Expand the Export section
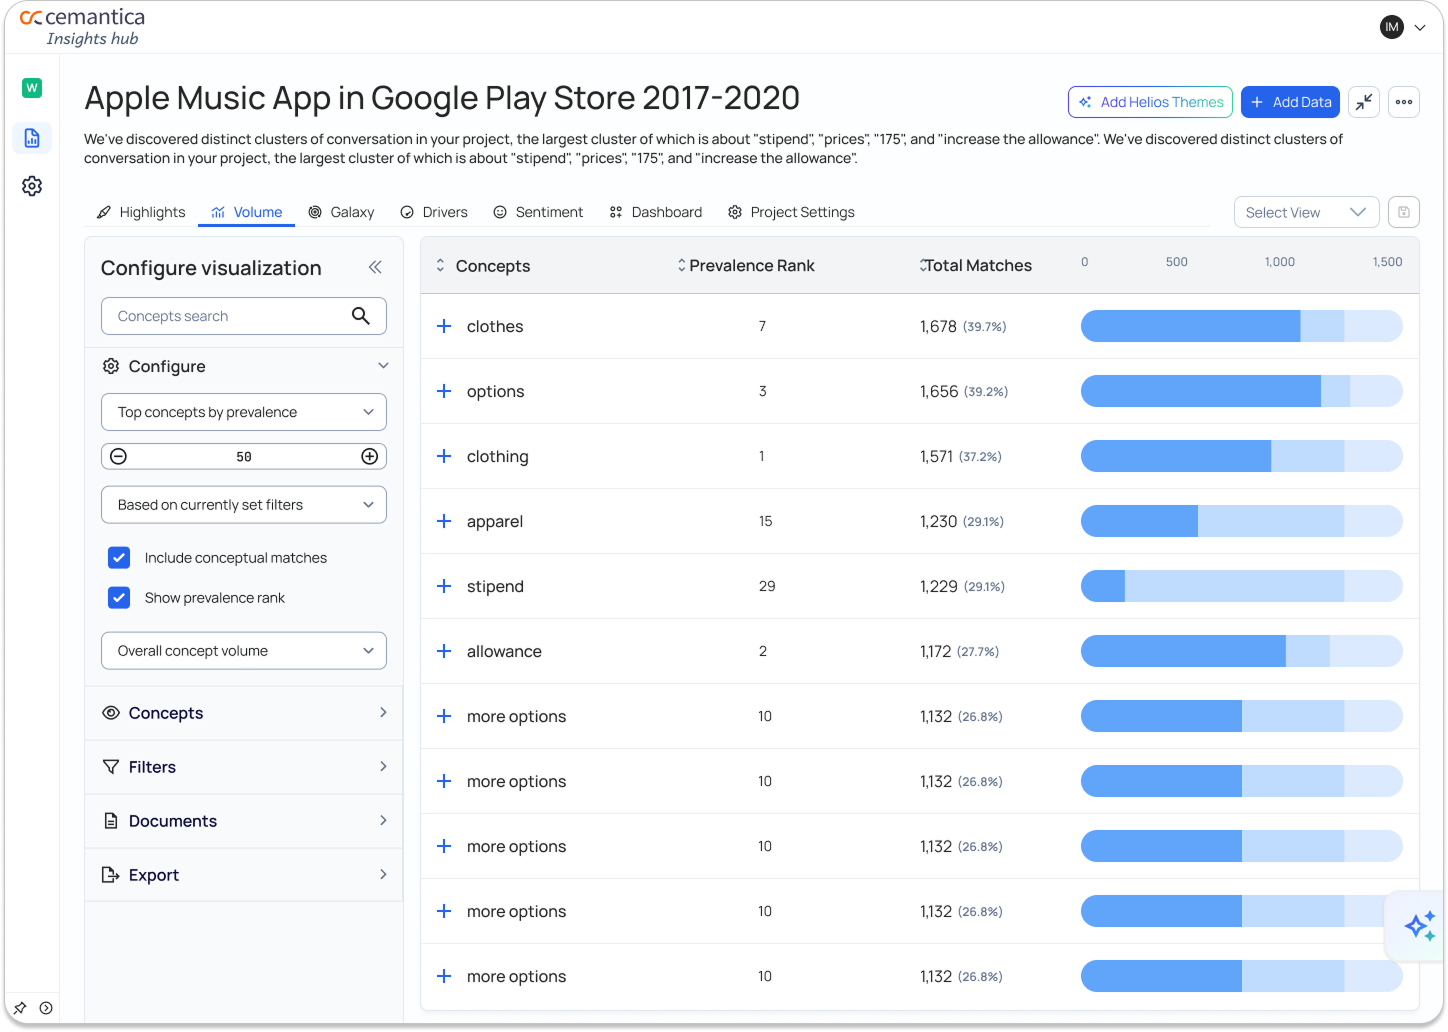The height and width of the screenshot is (1032, 1448). 244,875
